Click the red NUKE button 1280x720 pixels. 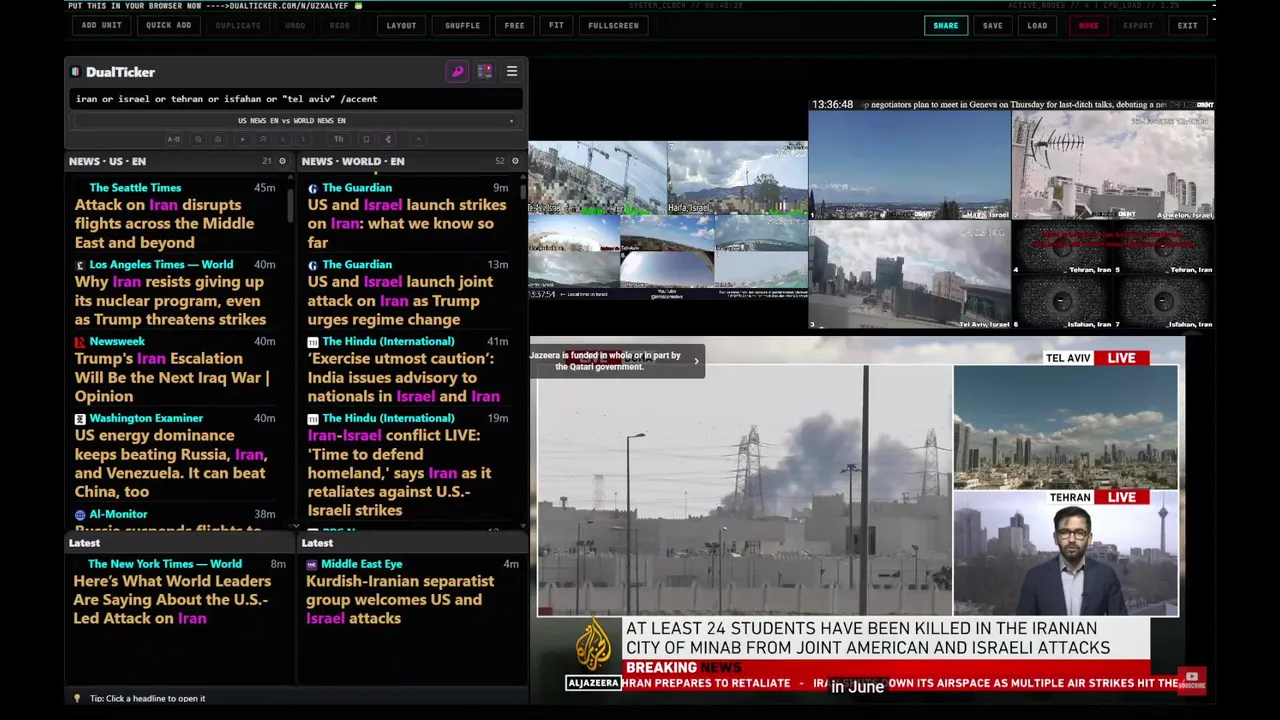[1088, 25]
